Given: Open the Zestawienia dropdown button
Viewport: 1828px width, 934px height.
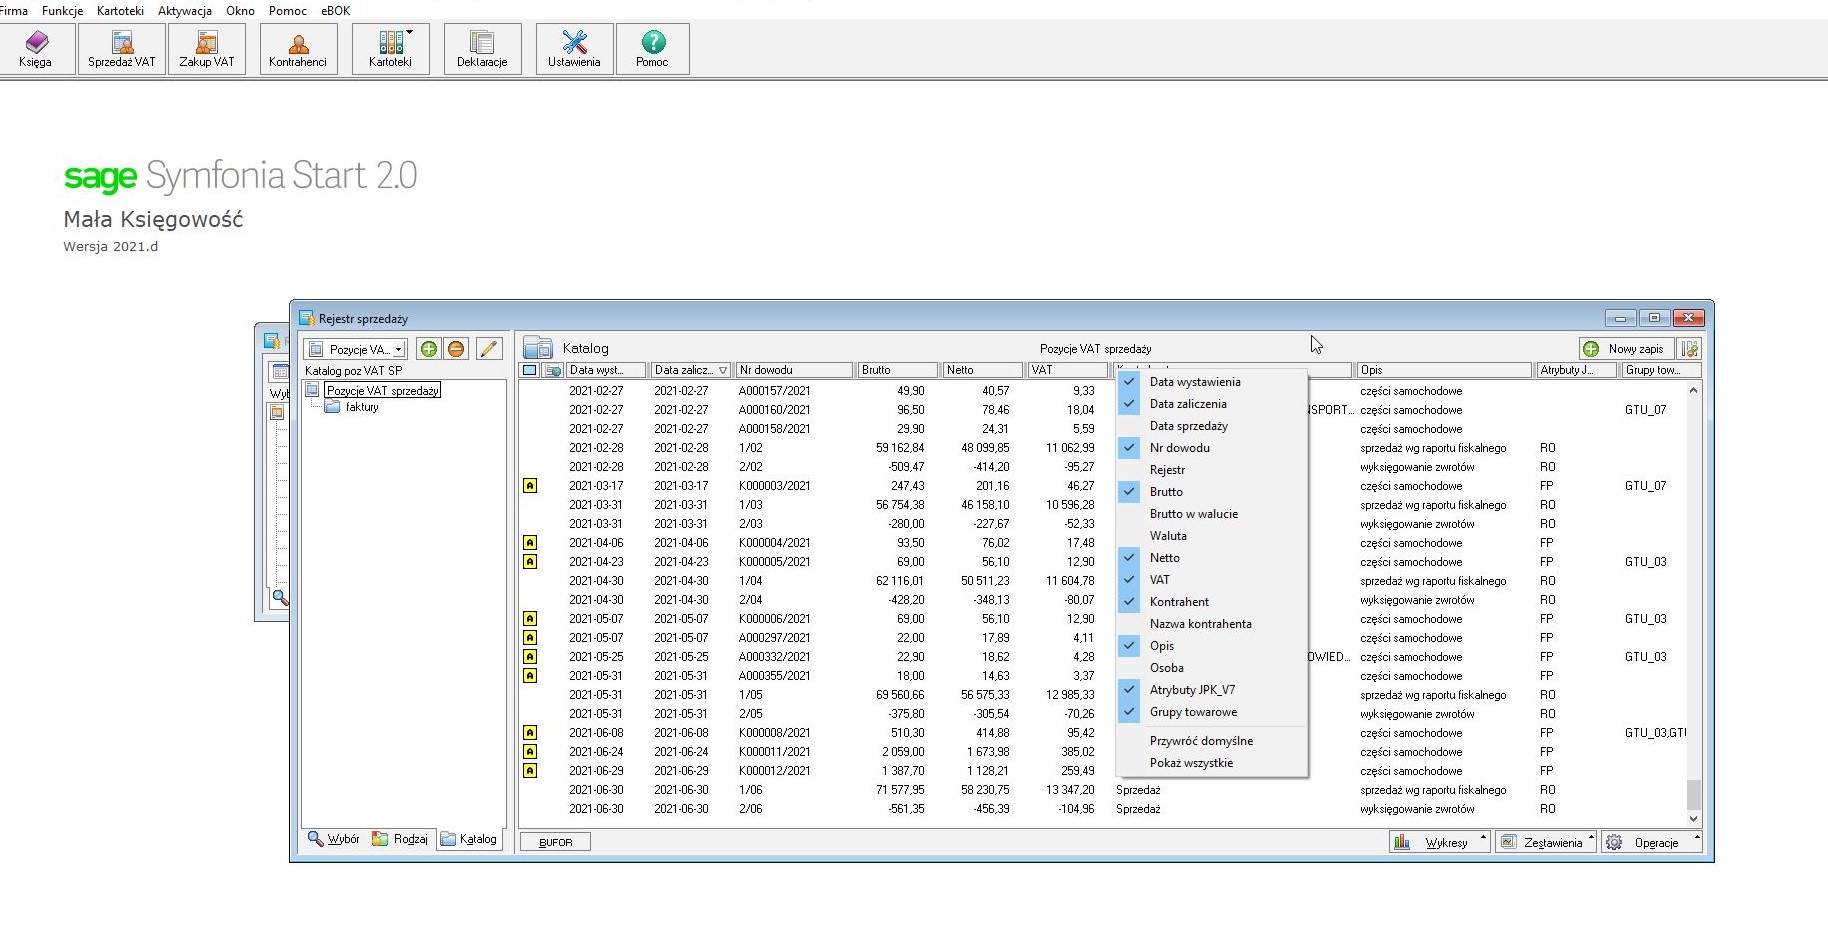Looking at the screenshot, I should click(x=1546, y=843).
